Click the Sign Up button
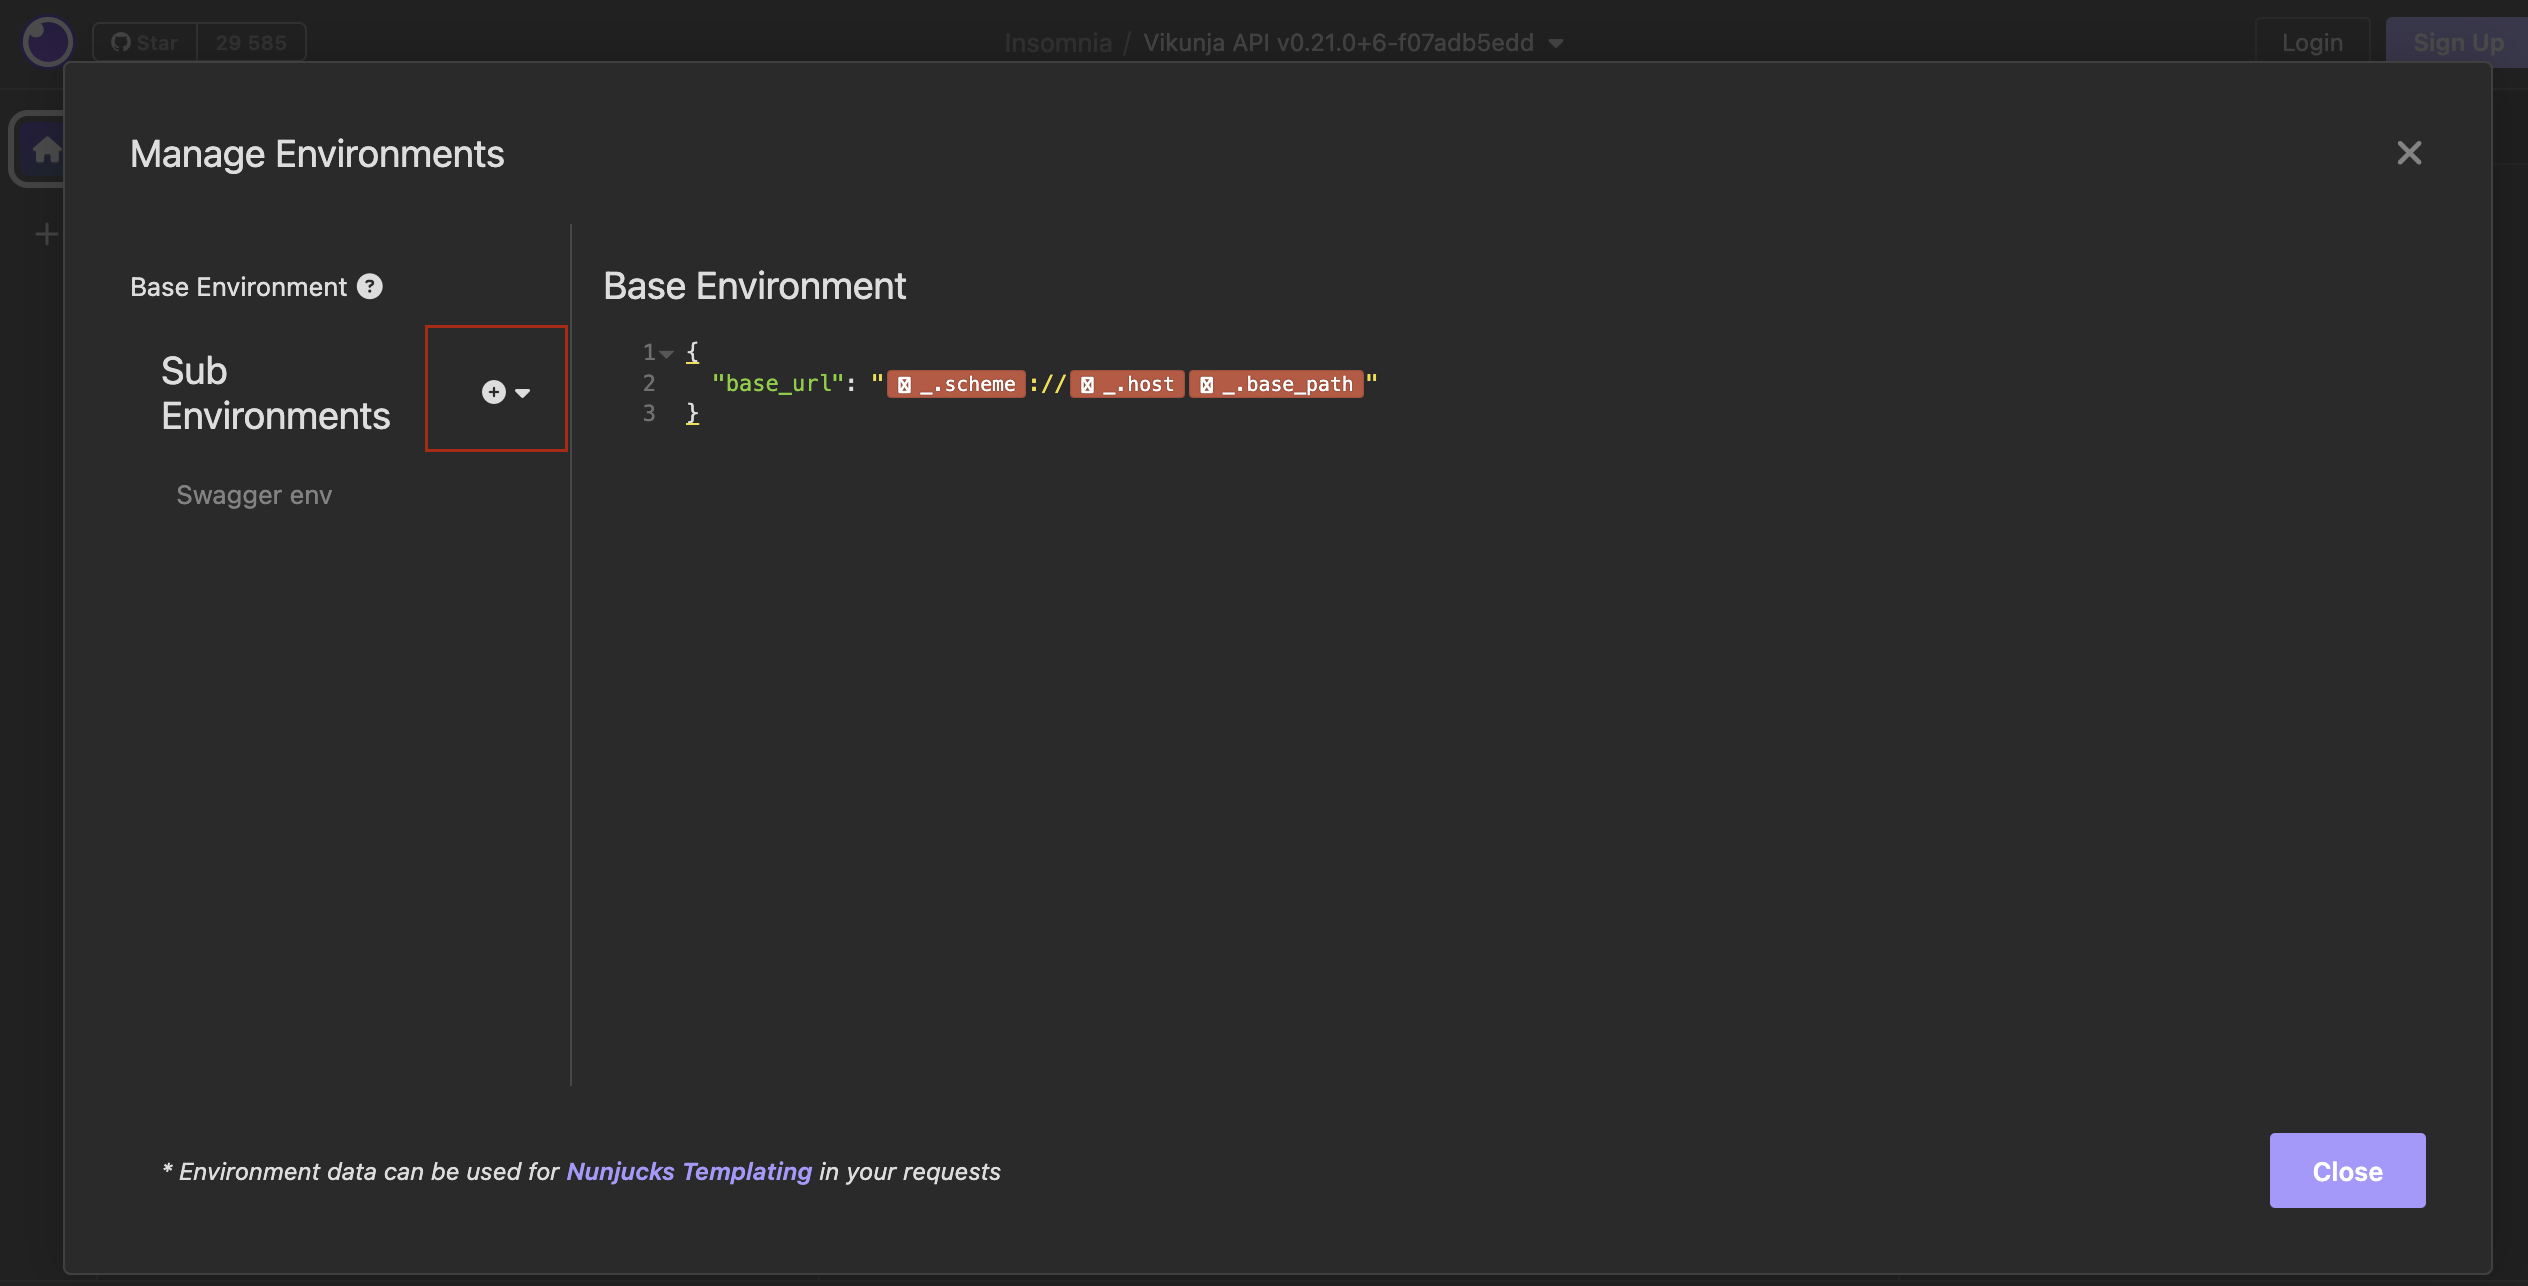 tap(2457, 43)
